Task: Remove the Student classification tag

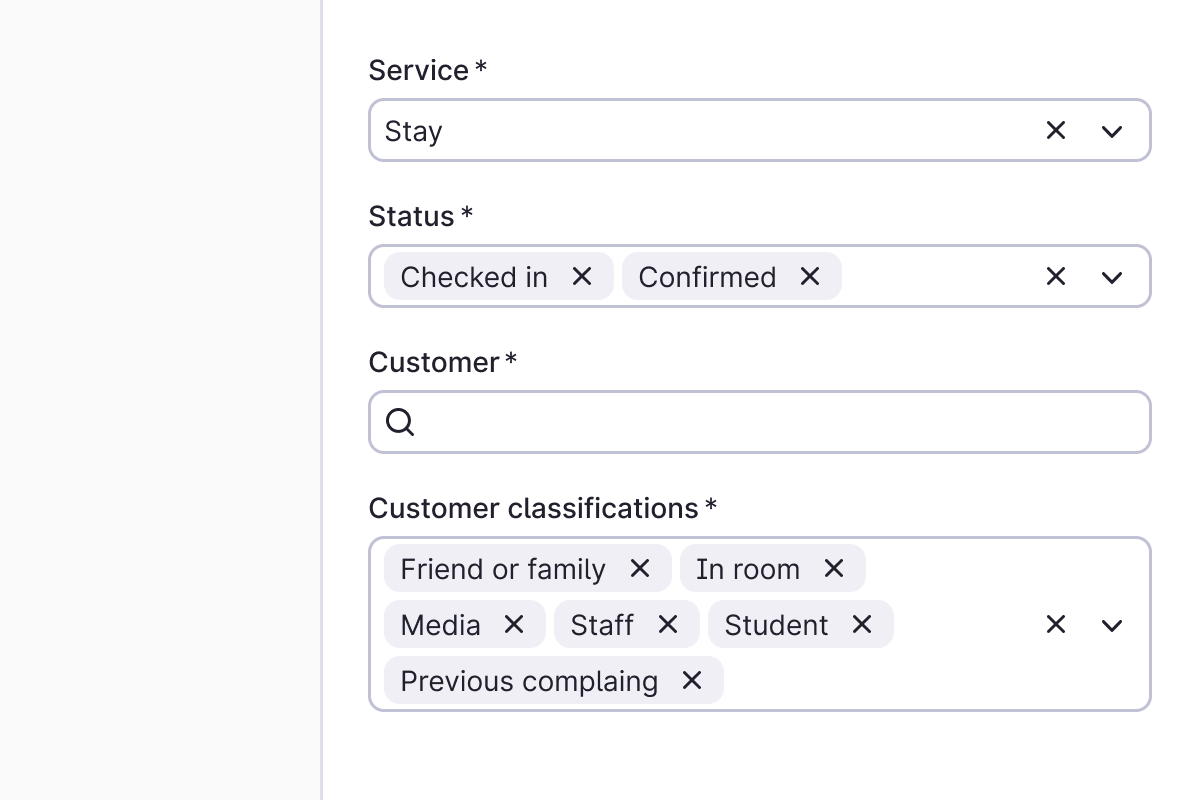Action: pyautogui.click(x=862, y=624)
